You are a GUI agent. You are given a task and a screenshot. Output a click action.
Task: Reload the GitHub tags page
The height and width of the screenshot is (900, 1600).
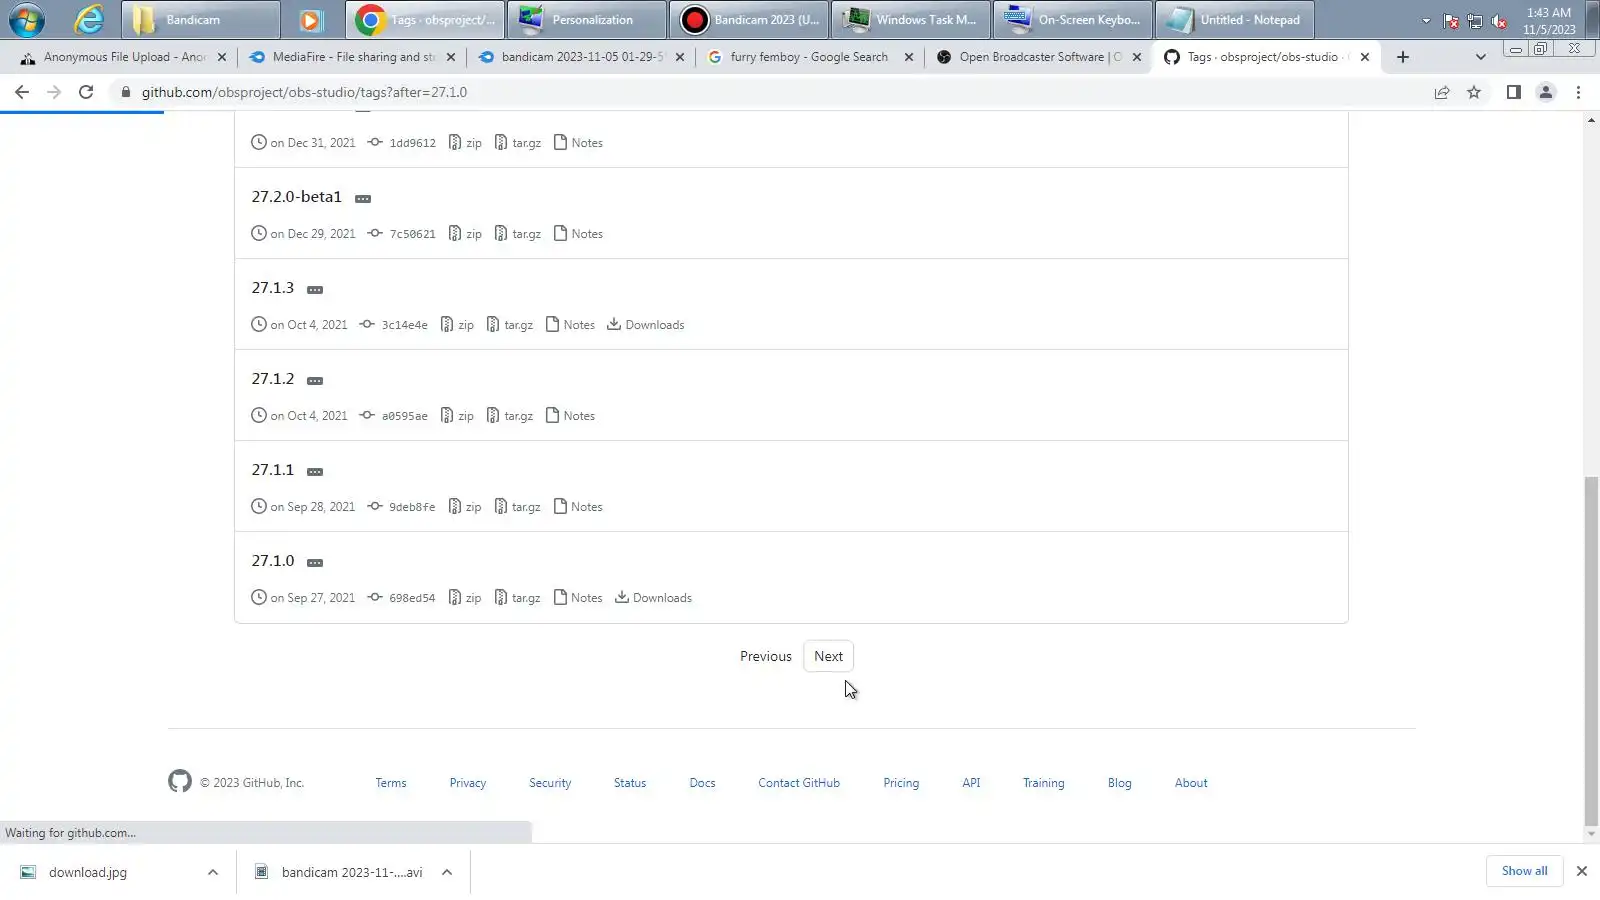(x=86, y=92)
